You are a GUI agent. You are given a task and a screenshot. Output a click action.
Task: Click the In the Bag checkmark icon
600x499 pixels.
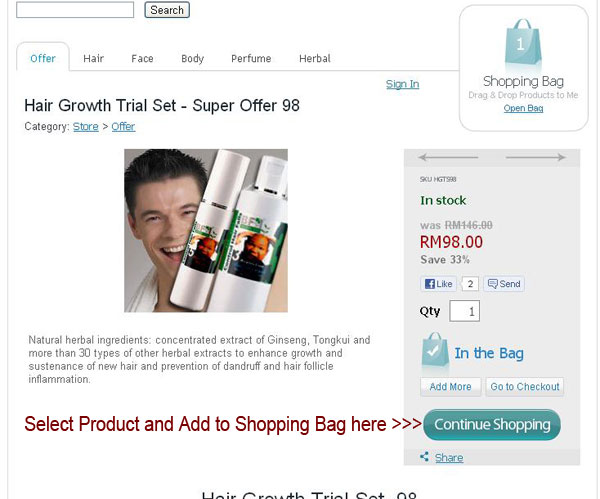click(435, 351)
